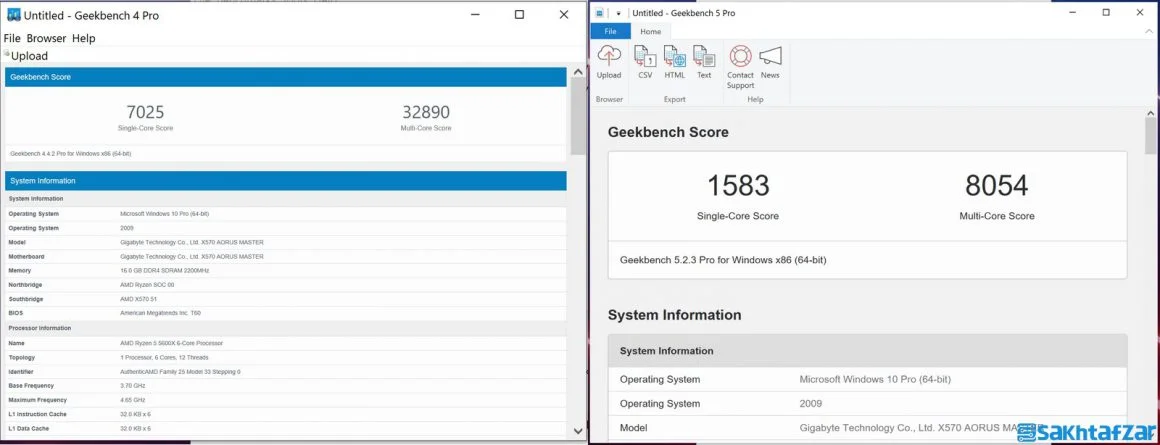
Task: Export results as Text
Action: coord(704,62)
